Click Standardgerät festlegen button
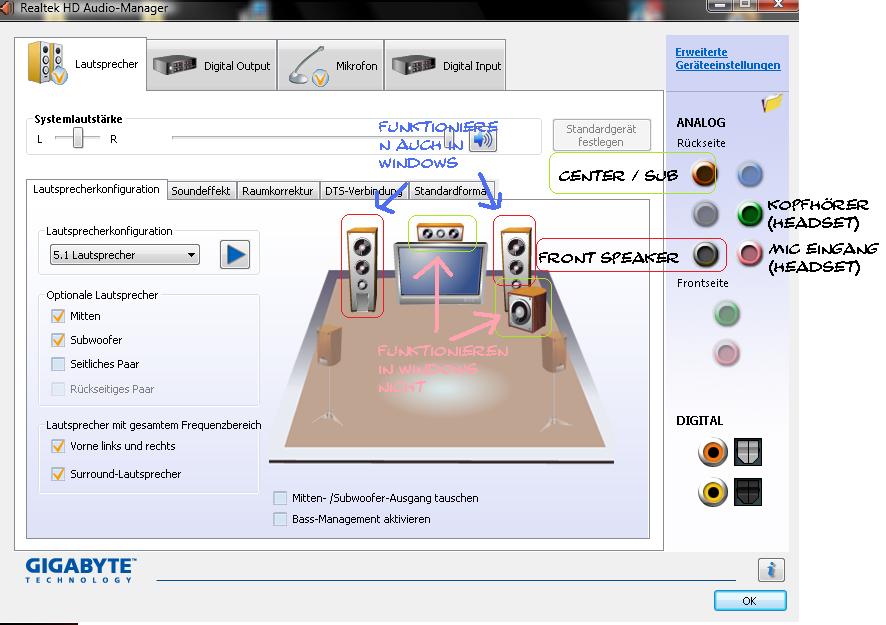Screen dimensions: 886x625 (601, 135)
